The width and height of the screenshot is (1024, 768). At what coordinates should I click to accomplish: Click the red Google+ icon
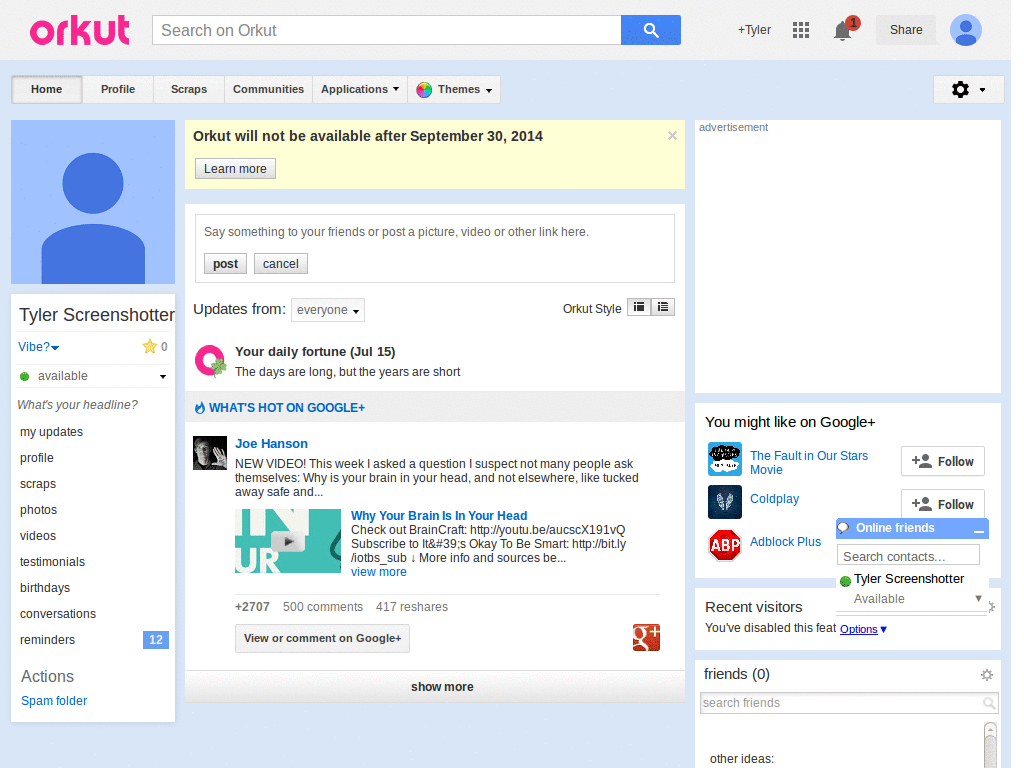click(646, 637)
